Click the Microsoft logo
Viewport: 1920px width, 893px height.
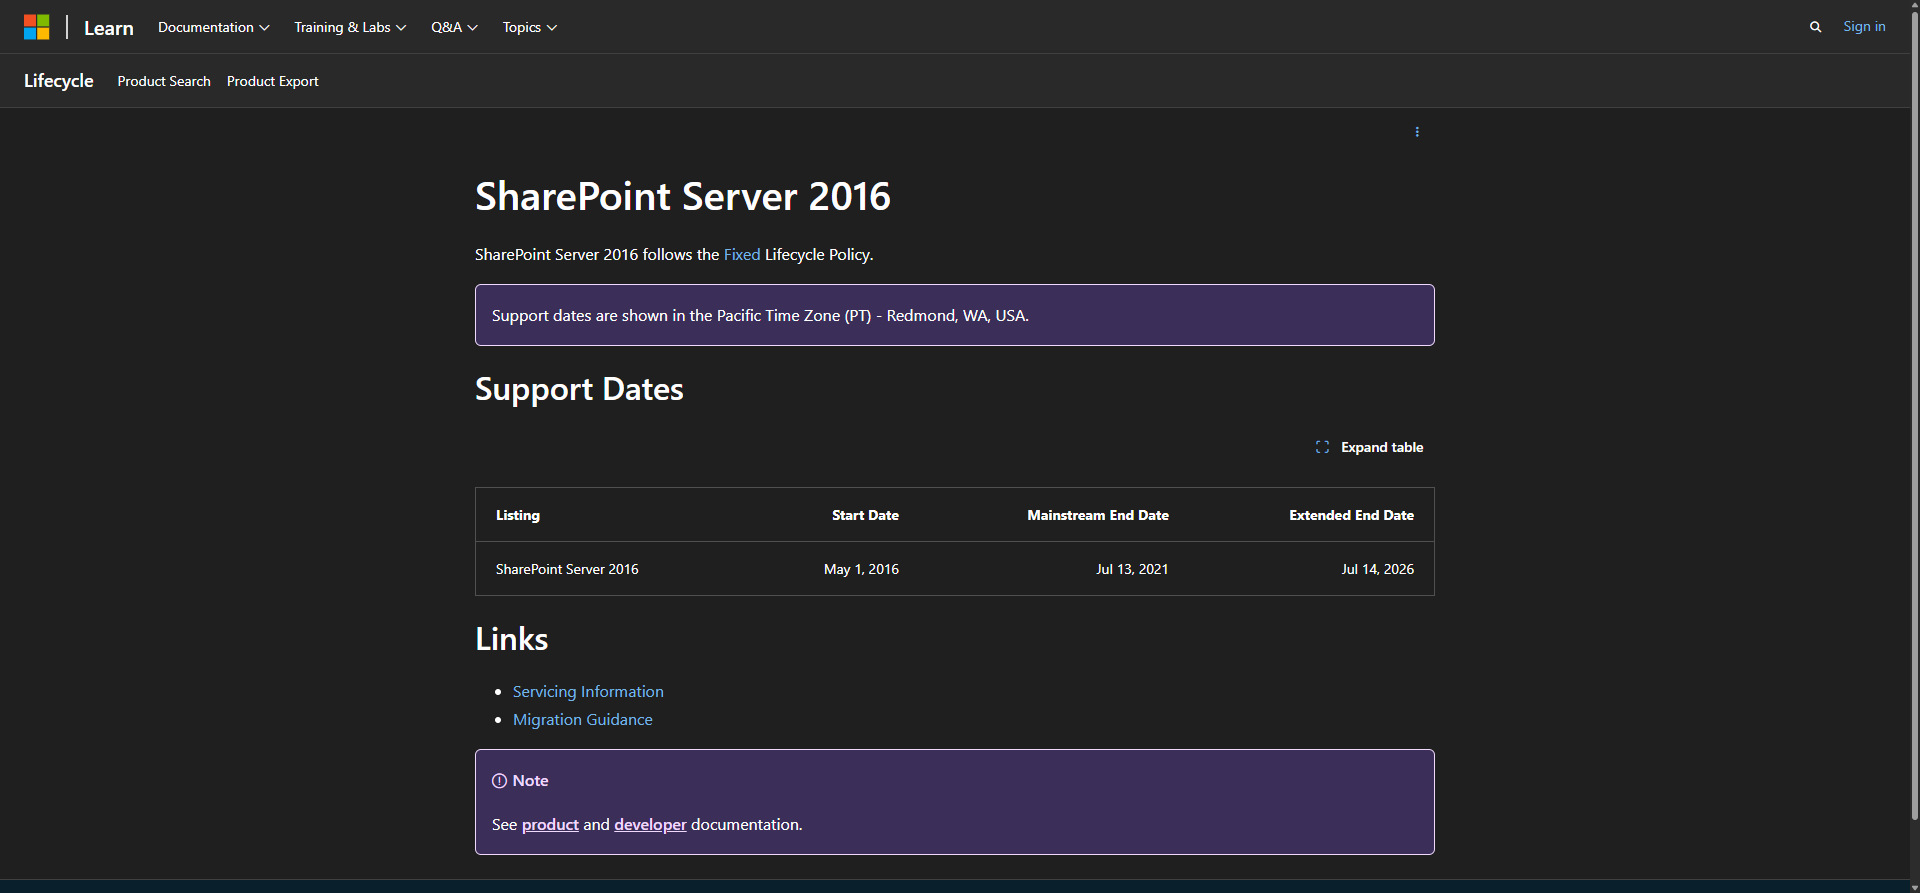click(x=37, y=27)
